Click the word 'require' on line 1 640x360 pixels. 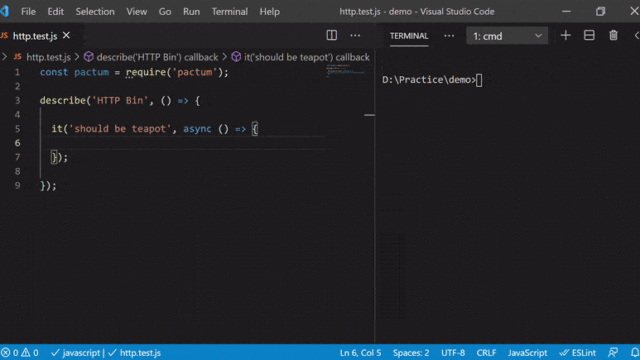coord(146,72)
